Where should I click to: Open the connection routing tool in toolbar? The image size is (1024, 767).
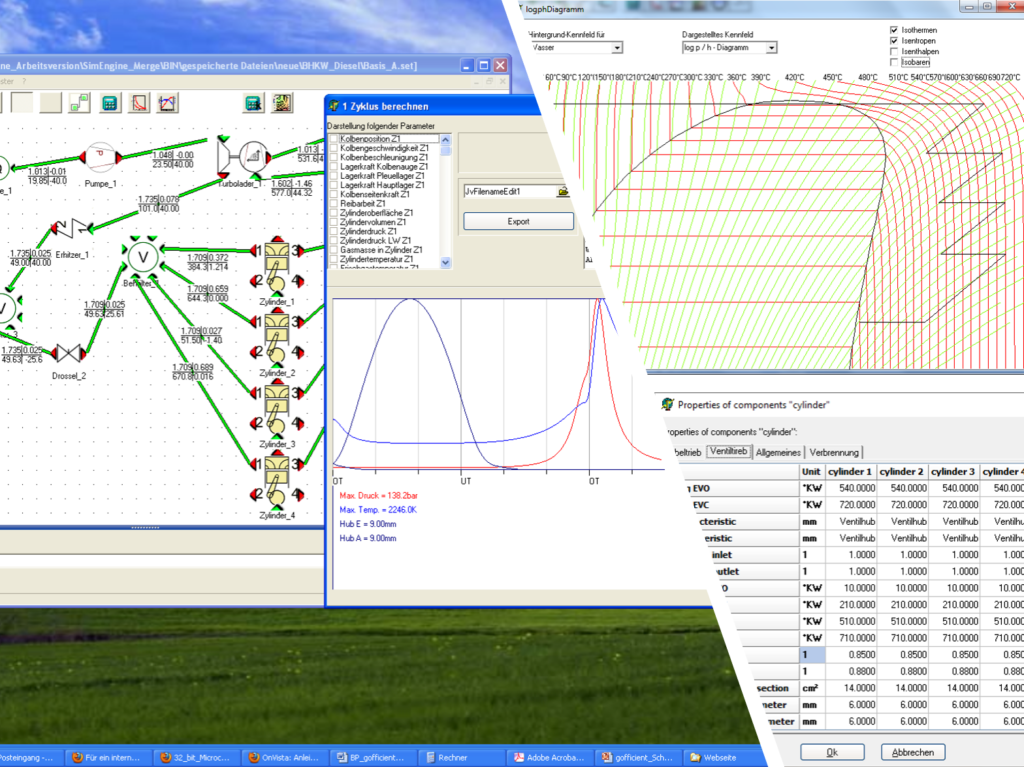(80, 103)
